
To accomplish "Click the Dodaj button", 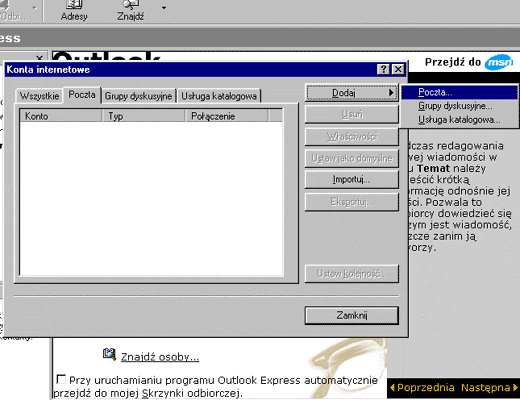I will pos(352,93).
